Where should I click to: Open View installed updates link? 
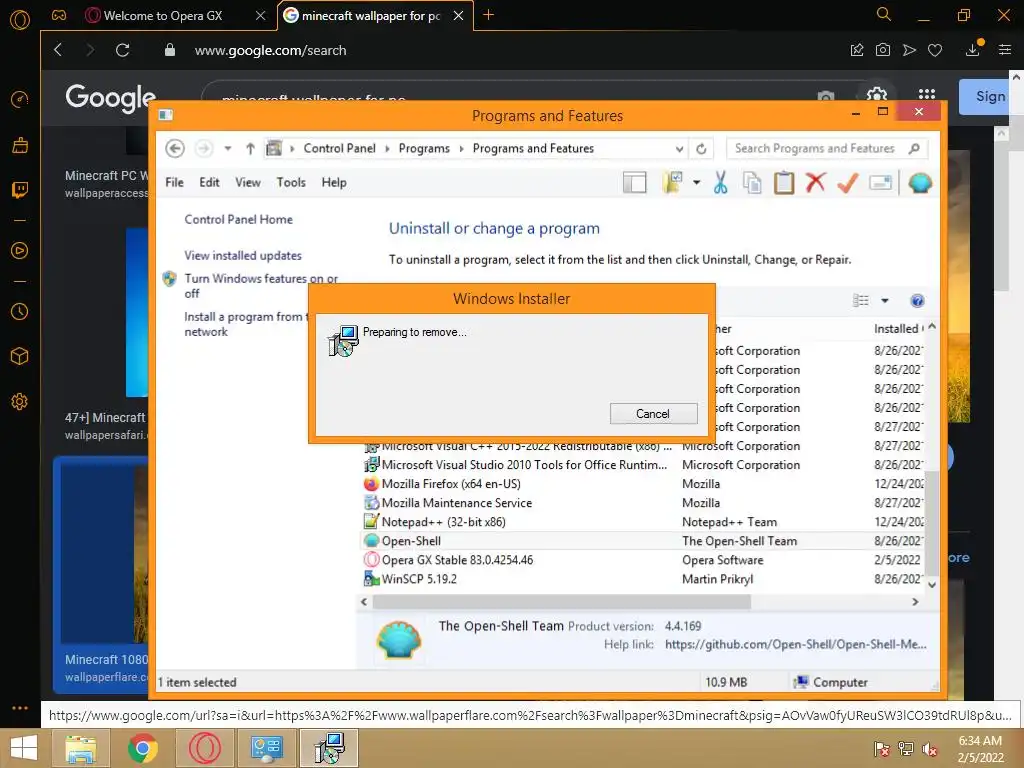click(243, 255)
